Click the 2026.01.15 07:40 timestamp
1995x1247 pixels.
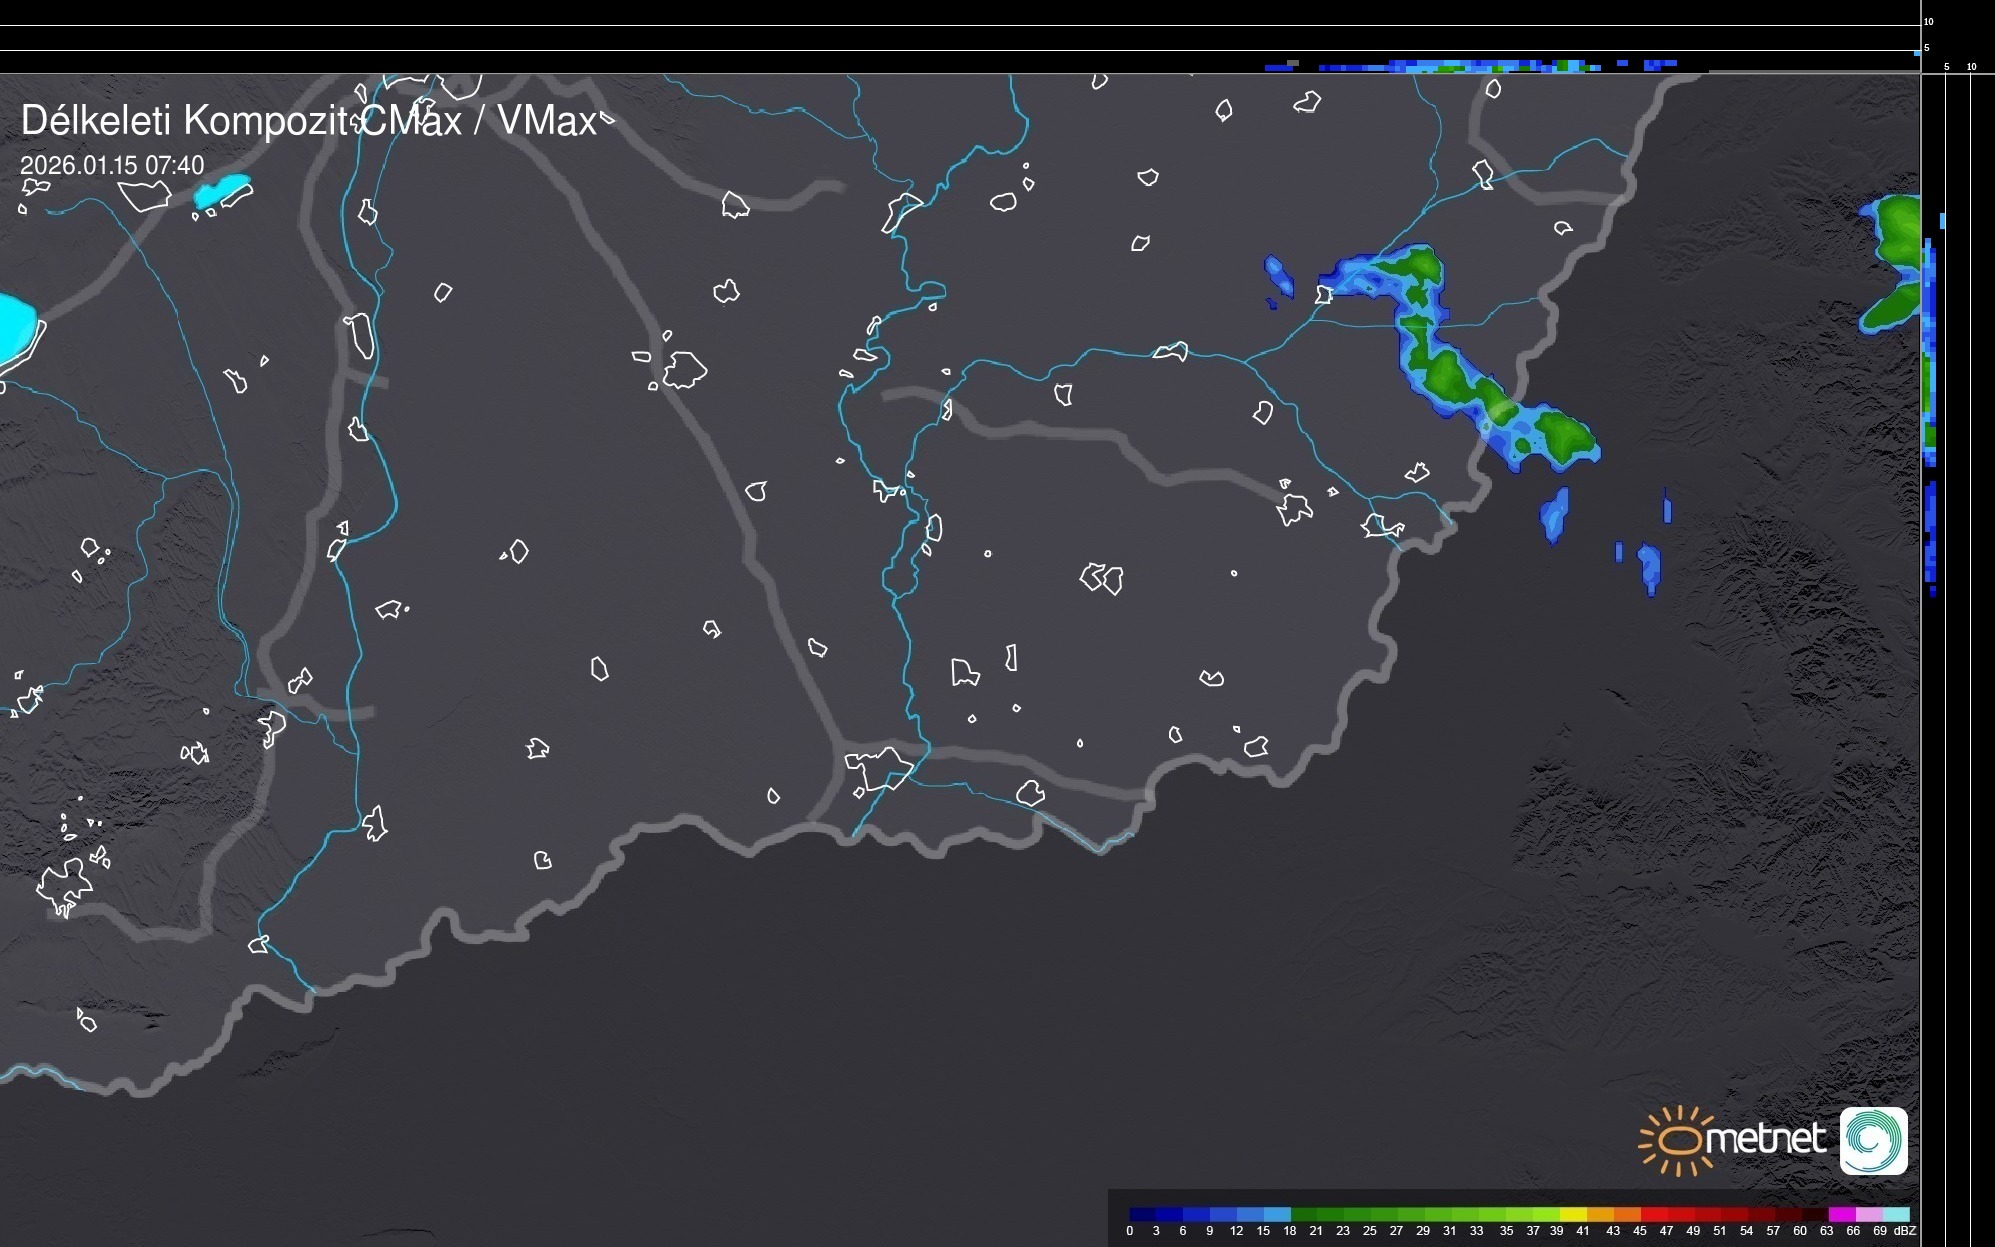[x=112, y=165]
